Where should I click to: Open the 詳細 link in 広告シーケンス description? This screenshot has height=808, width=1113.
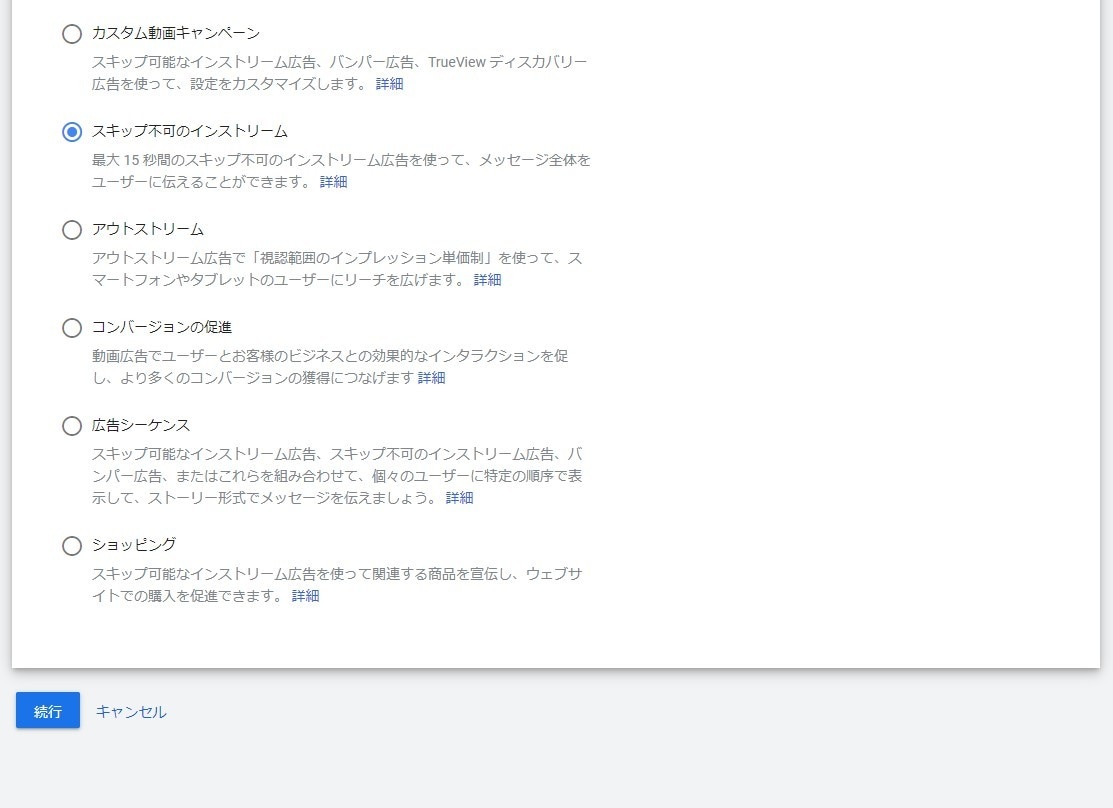(459, 498)
